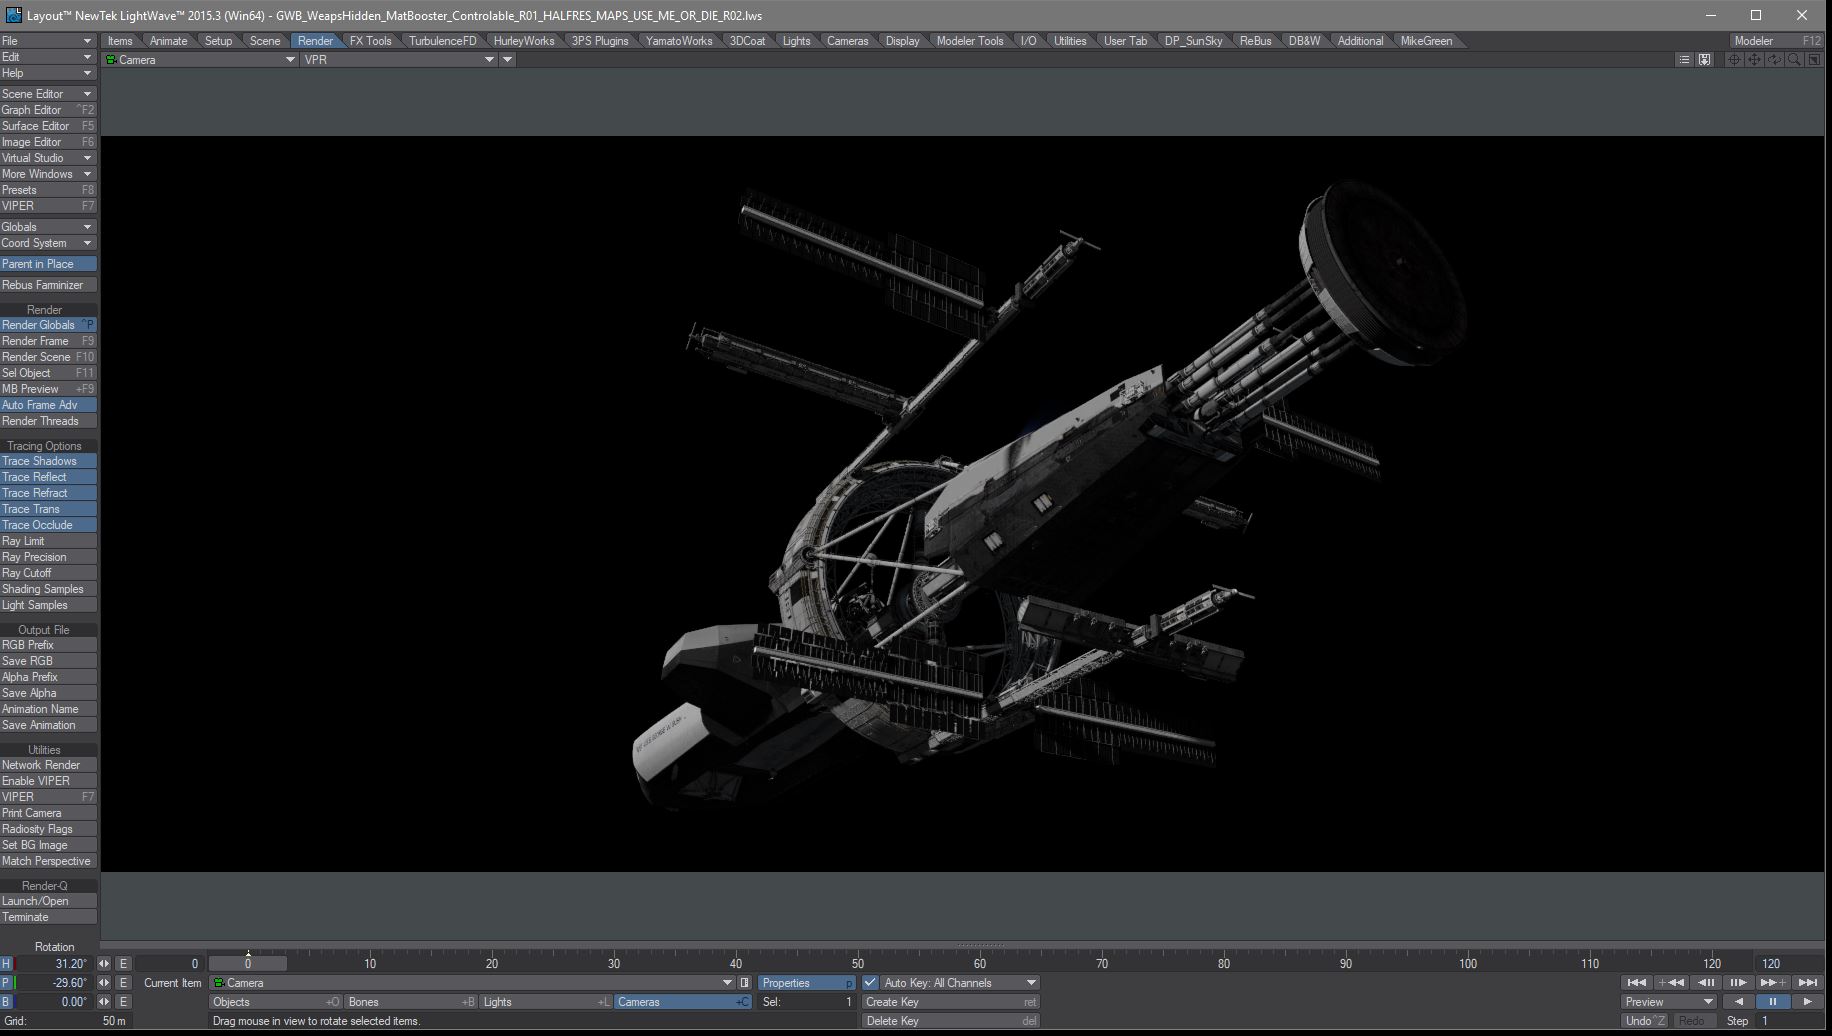
Task: Click the save viewport layout floppy icon
Action: coord(1705,60)
